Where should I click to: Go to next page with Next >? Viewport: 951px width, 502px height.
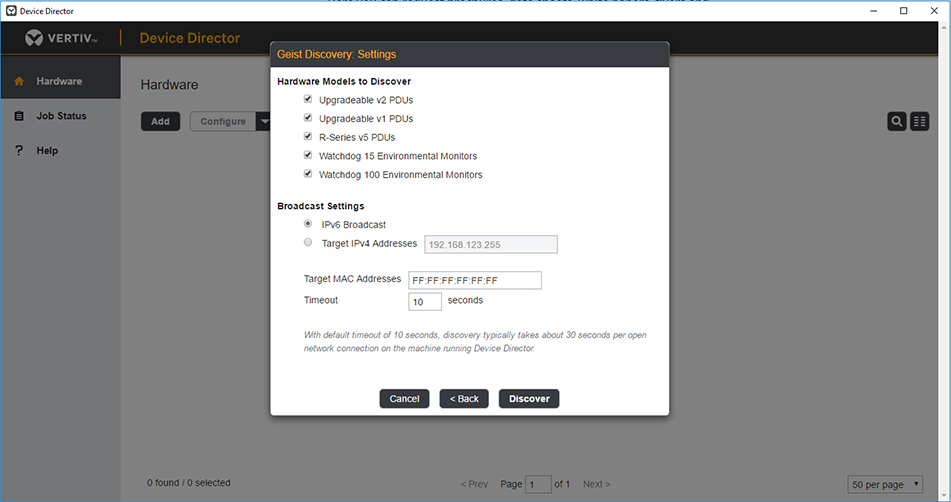[597, 484]
